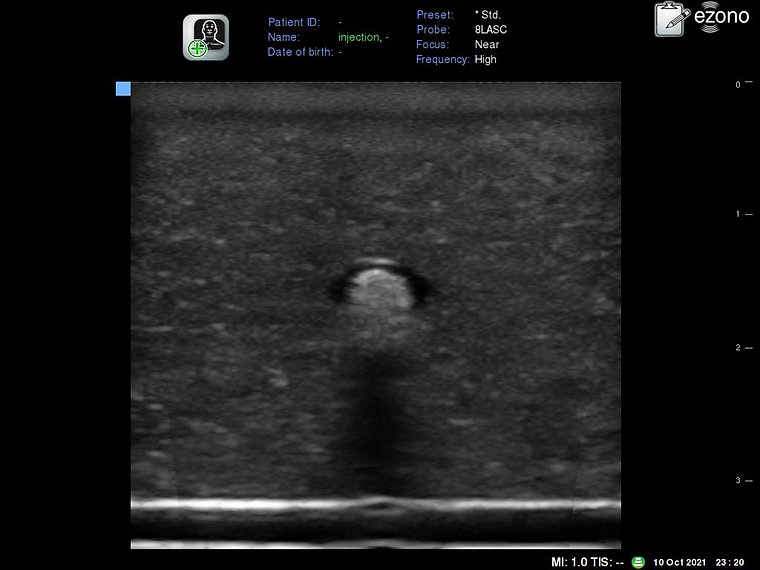Screen dimensions: 760x570
Task: Click the 0 cm depth scale marker
Action: point(737,85)
